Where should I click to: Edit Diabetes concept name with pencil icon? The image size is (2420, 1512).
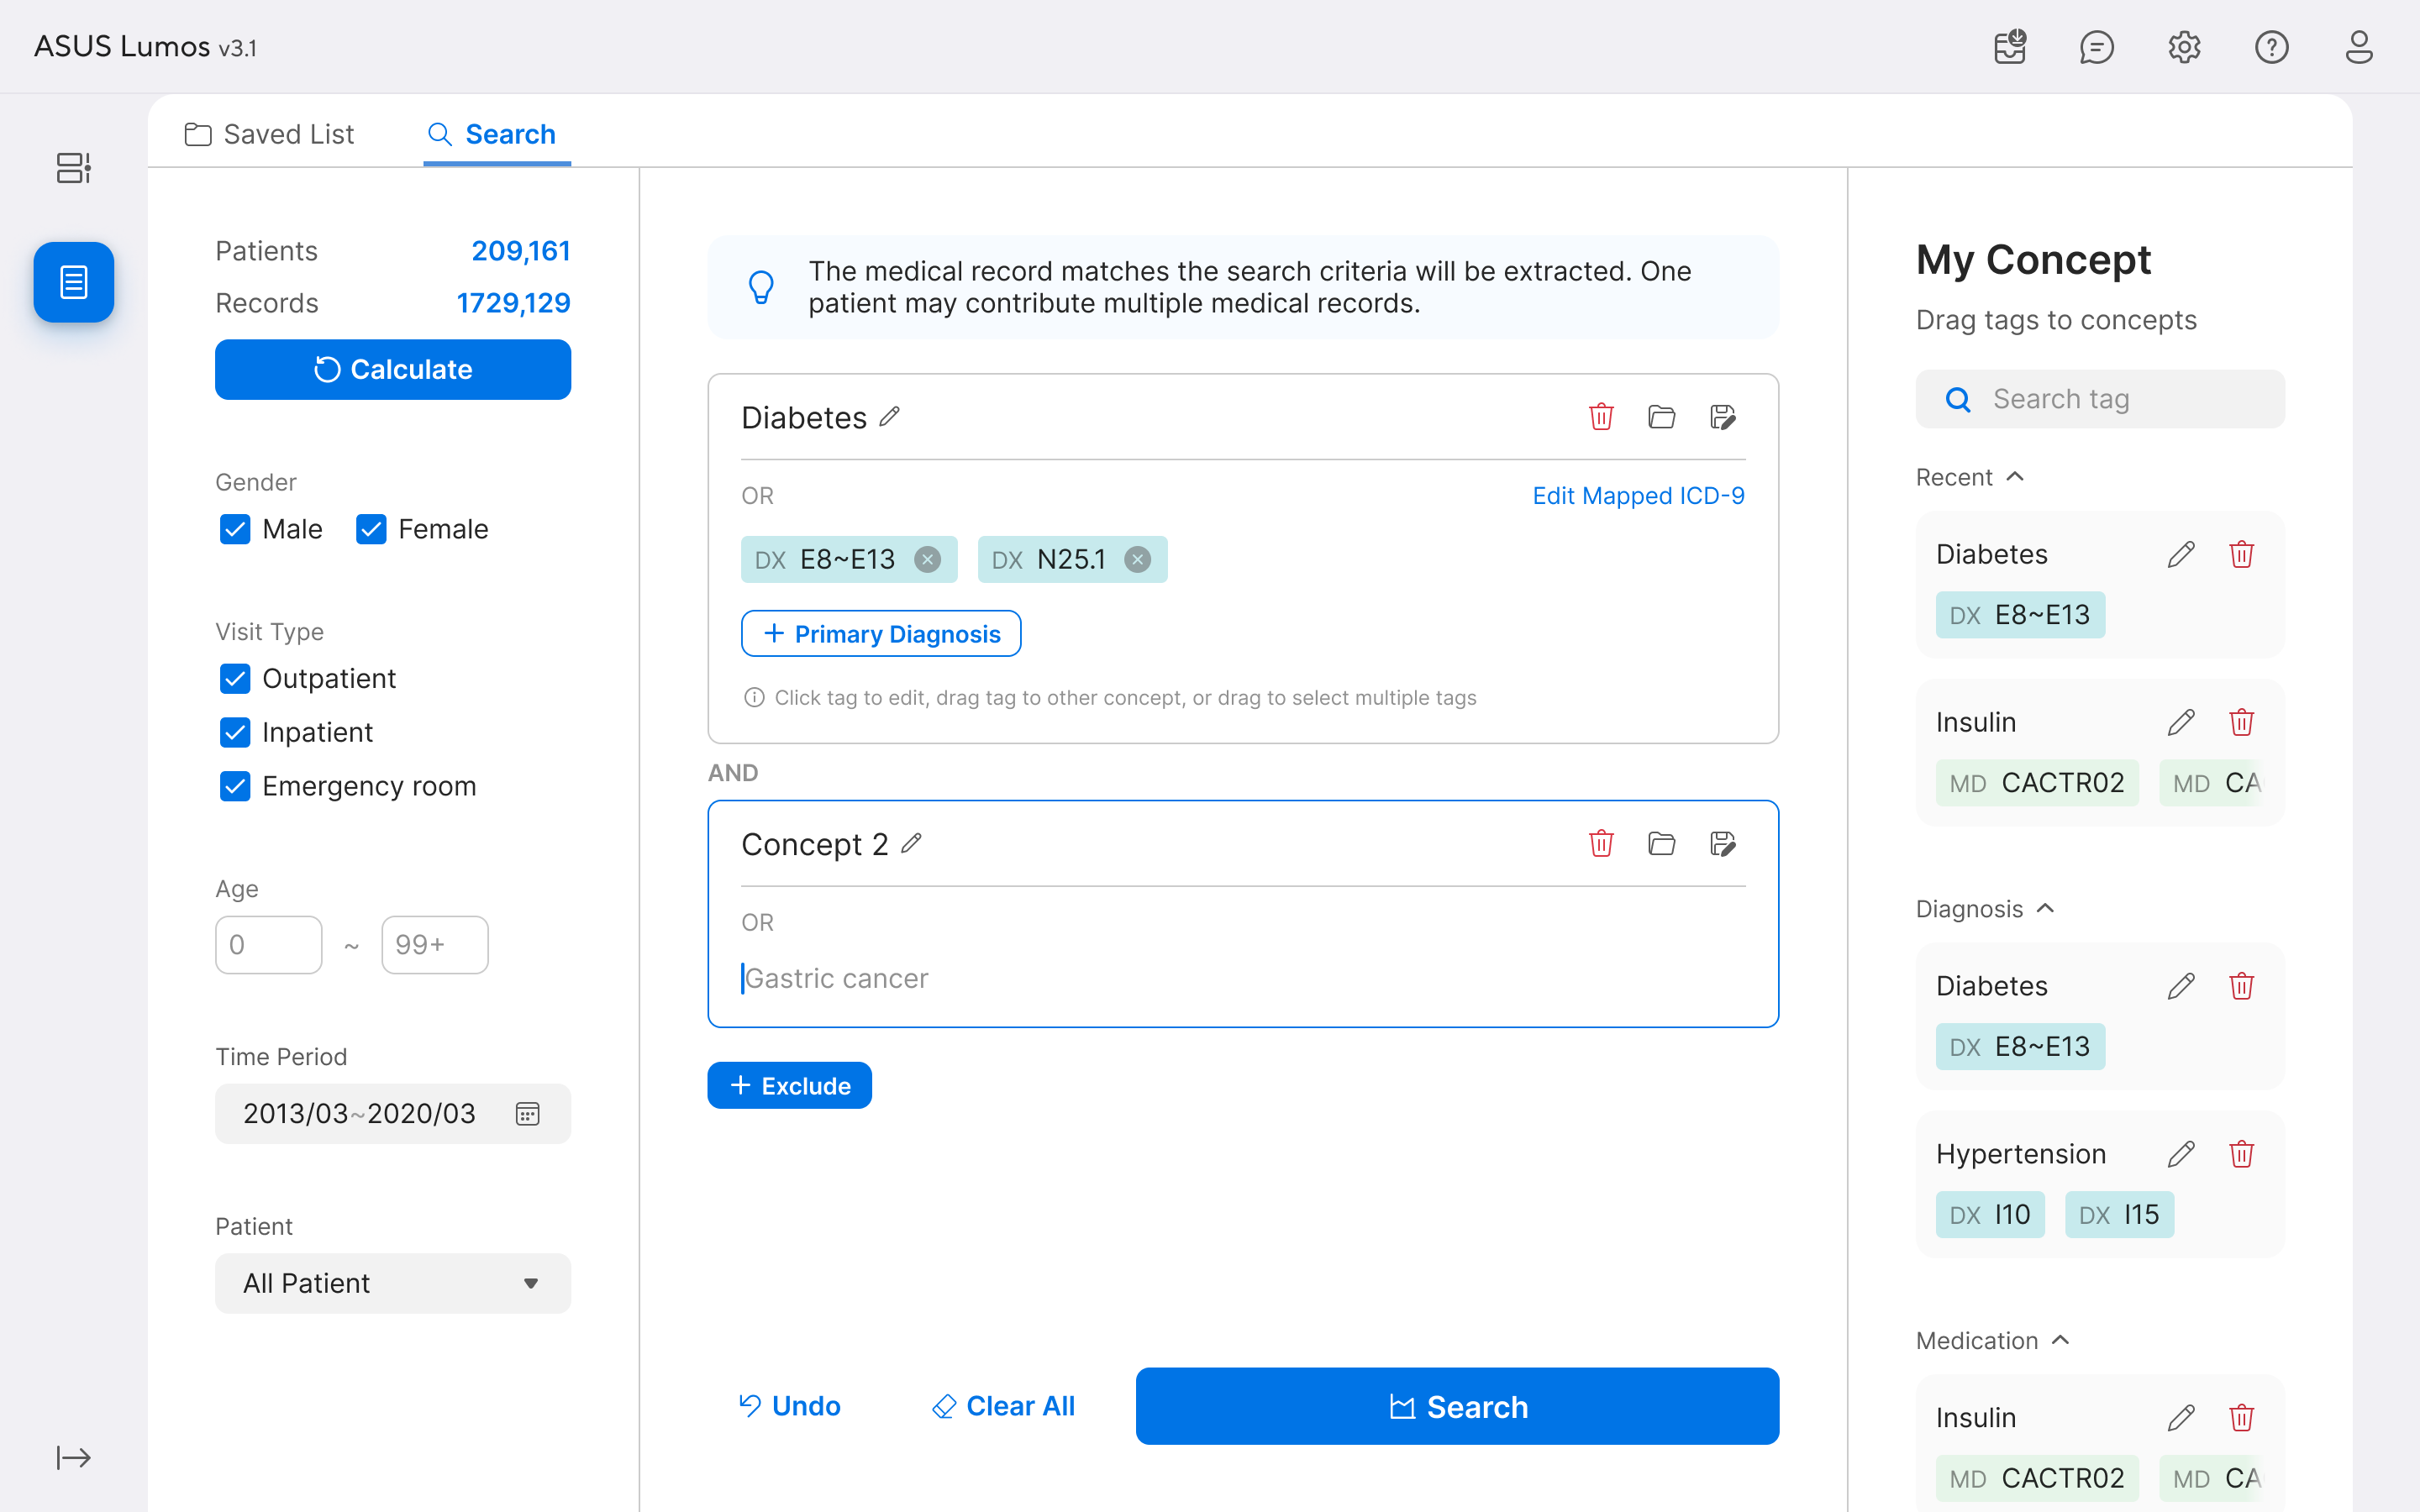click(x=890, y=417)
